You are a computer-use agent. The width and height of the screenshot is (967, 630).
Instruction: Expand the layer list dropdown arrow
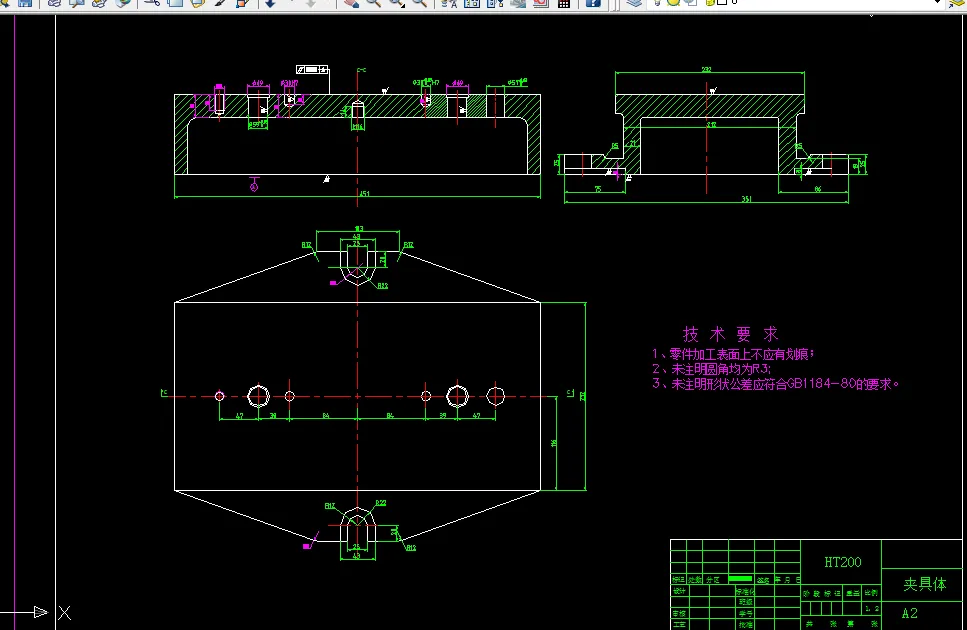coord(937,2)
